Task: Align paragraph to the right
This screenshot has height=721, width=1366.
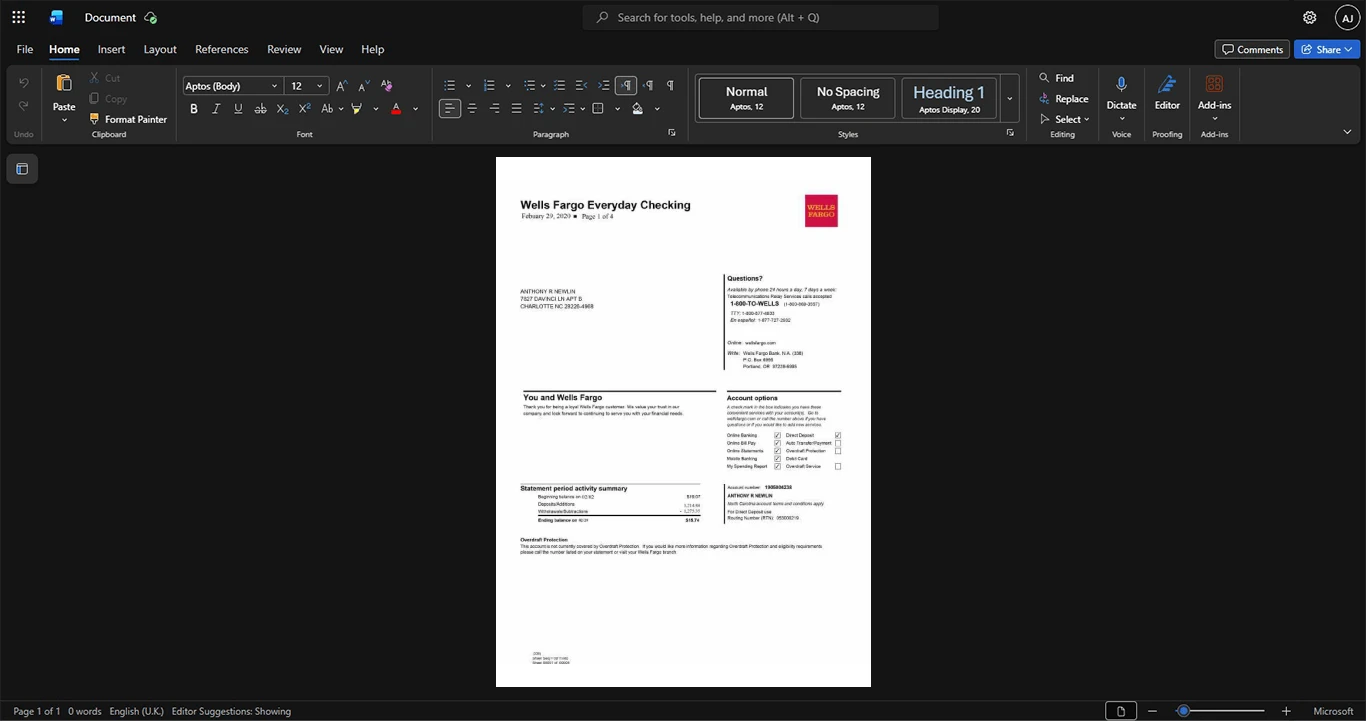Action: 494,108
